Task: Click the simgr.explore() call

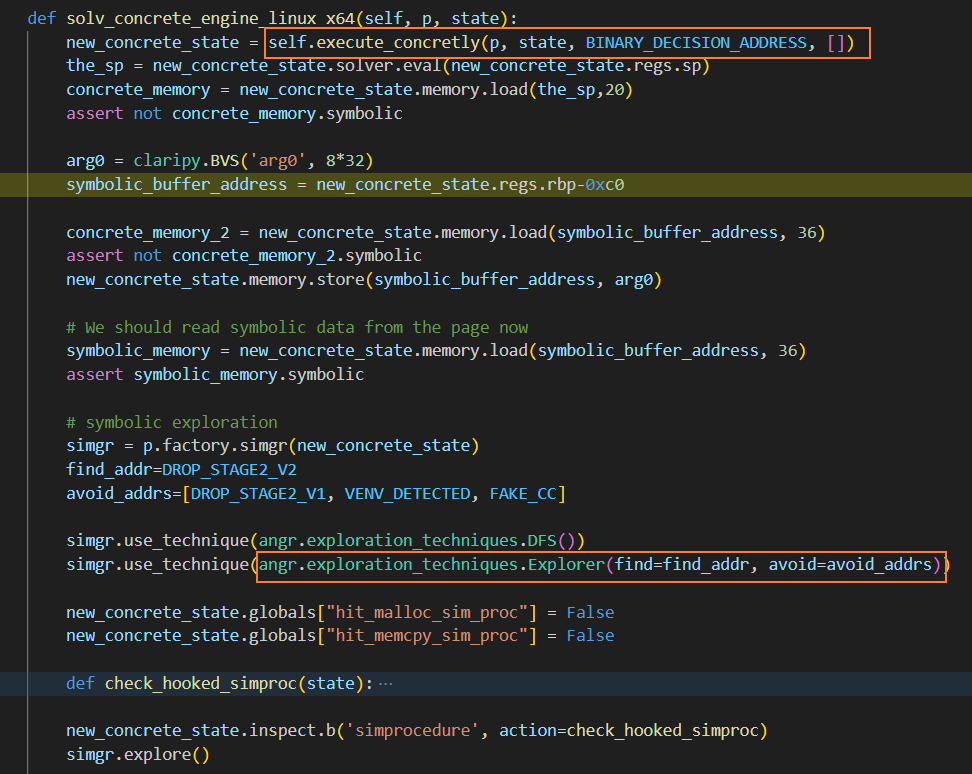Action: pyautogui.click(x=138, y=755)
